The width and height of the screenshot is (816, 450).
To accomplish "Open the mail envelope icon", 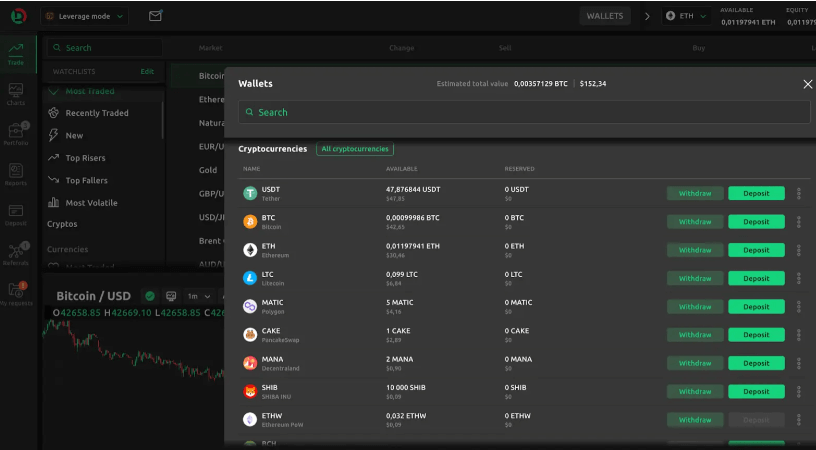I will tap(155, 16).
